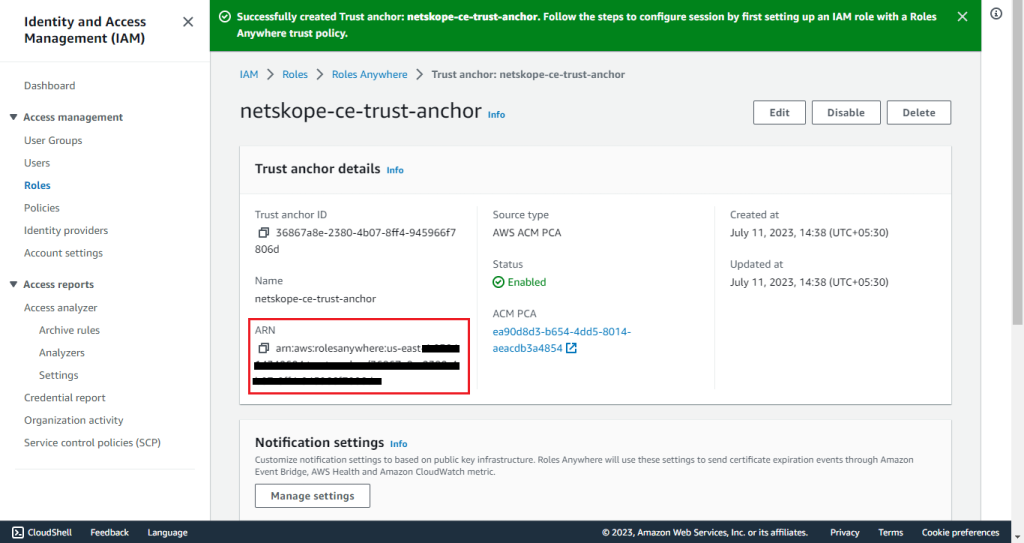Collapse the Access reports section
This screenshot has width=1024, height=543.
(x=13, y=284)
